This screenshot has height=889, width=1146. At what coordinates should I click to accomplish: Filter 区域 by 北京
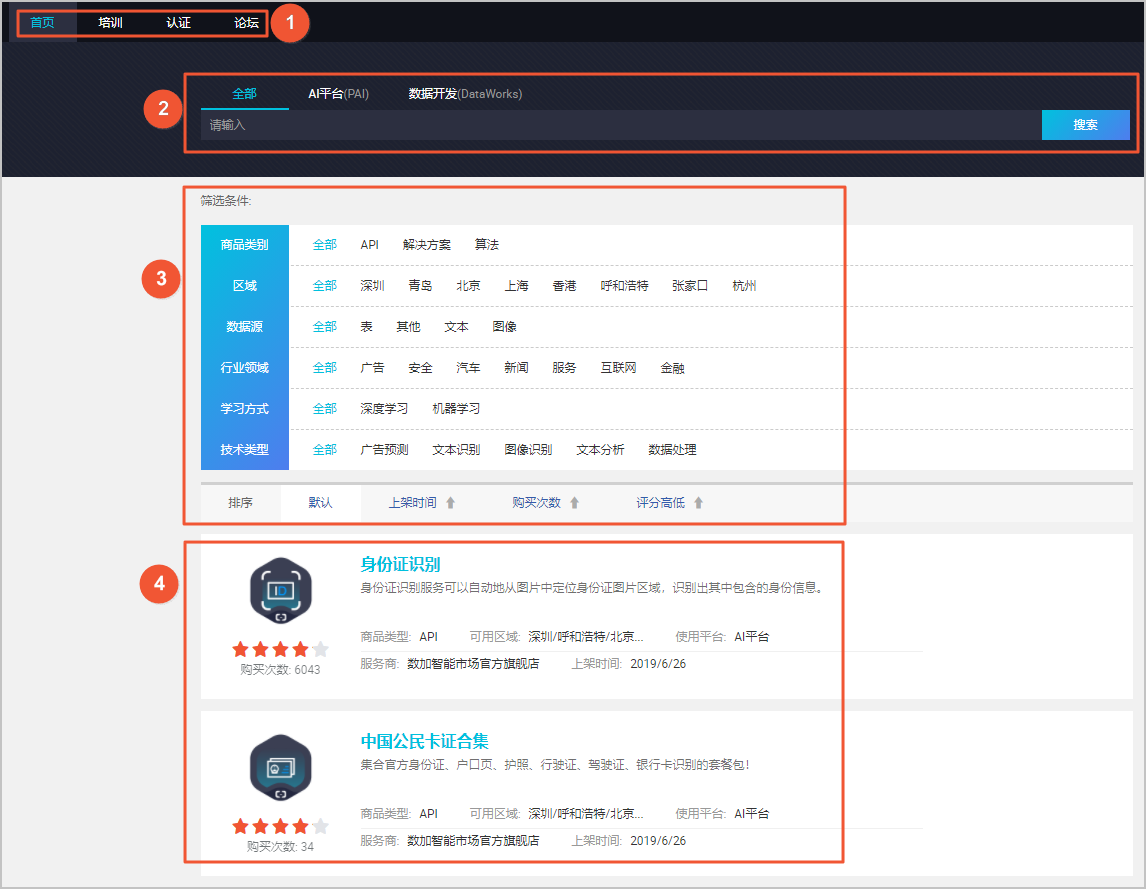468,286
